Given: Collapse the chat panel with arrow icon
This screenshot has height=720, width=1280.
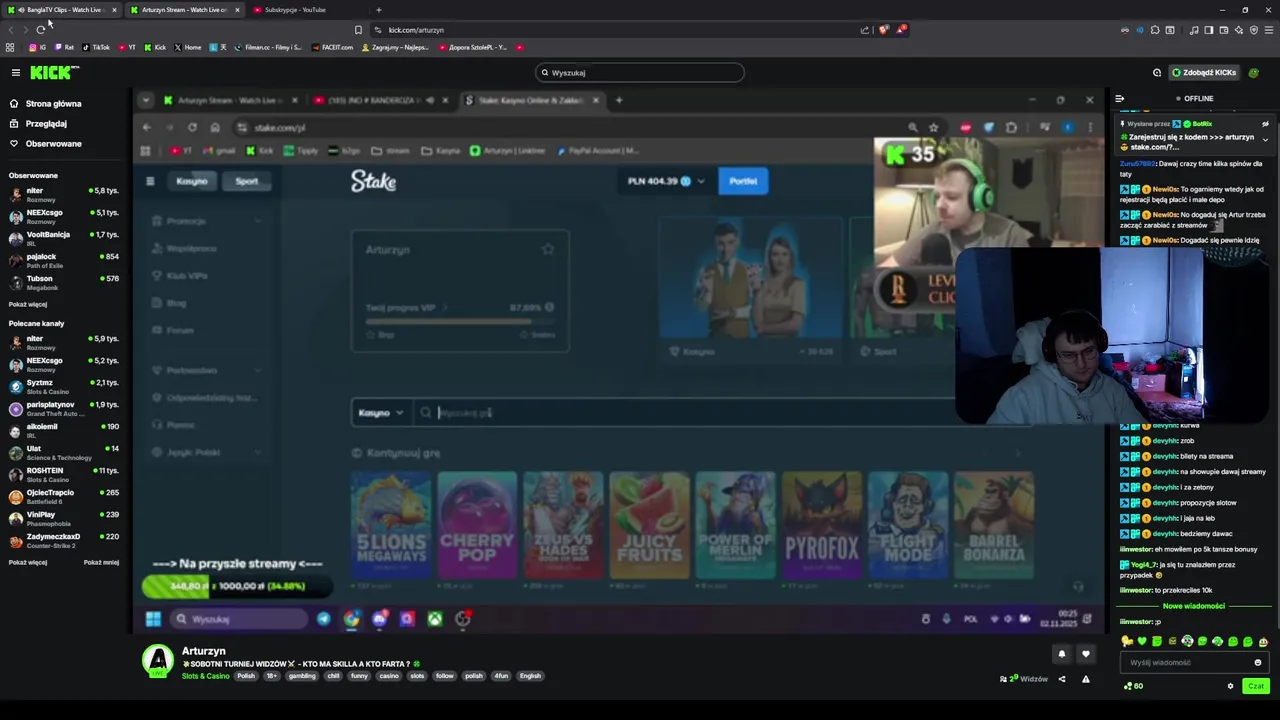Looking at the screenshot, I should pyautogui.click(x=1120, y=99).
